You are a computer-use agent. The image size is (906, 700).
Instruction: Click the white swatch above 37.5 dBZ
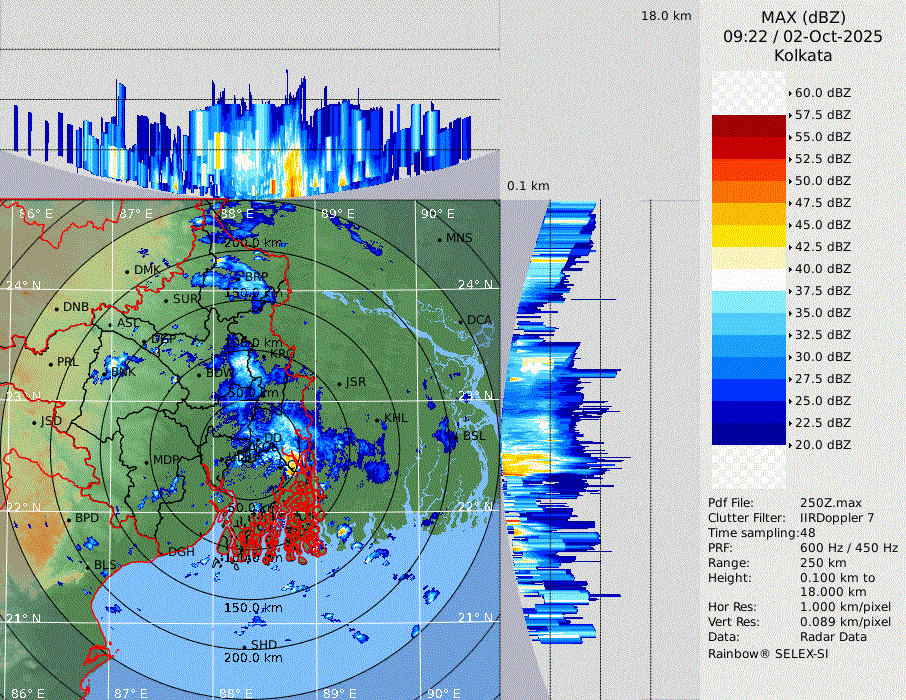(749, 280)
